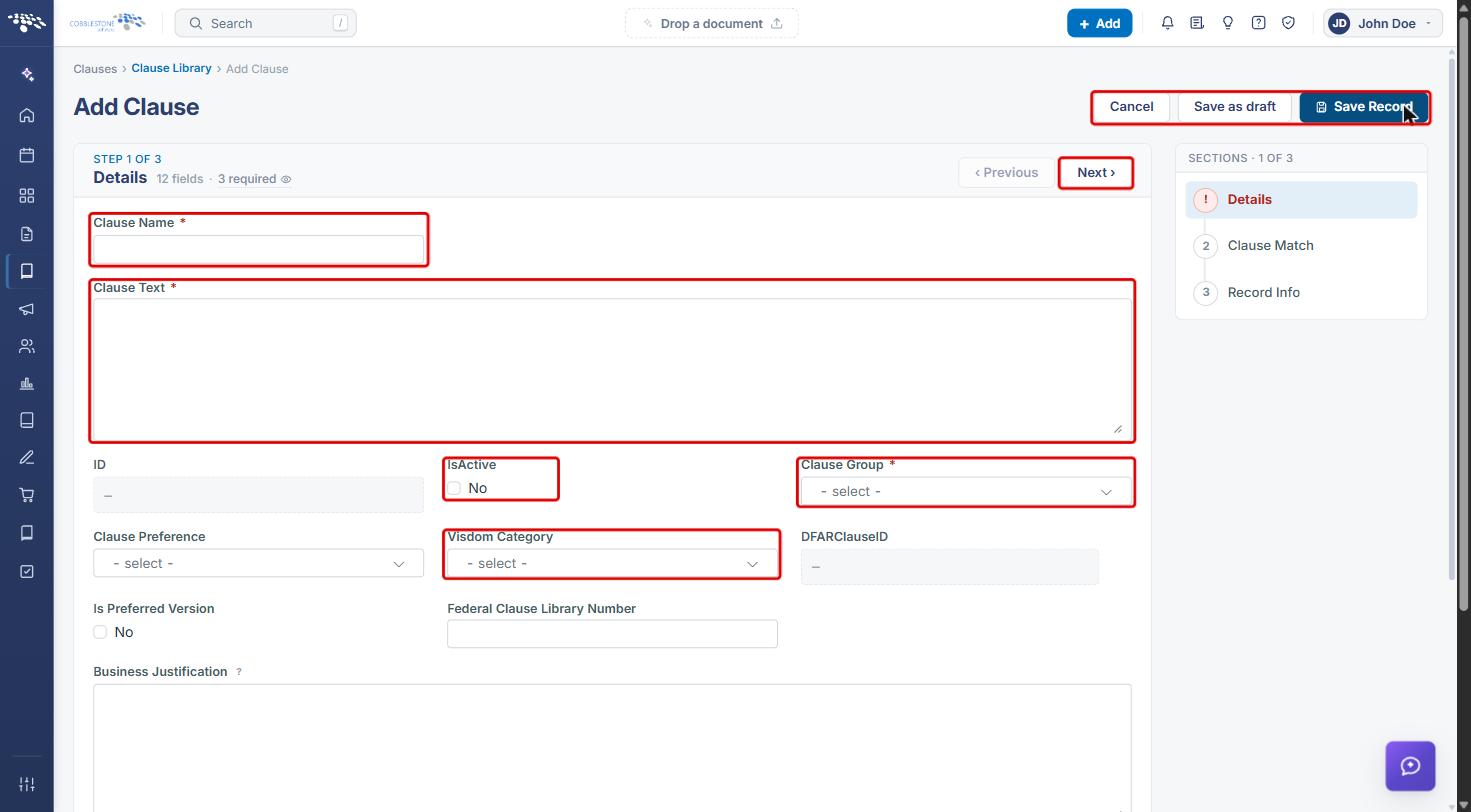Open the bar chart icon in sidebar
1471x812 pixels.
[x=27, y=384]
